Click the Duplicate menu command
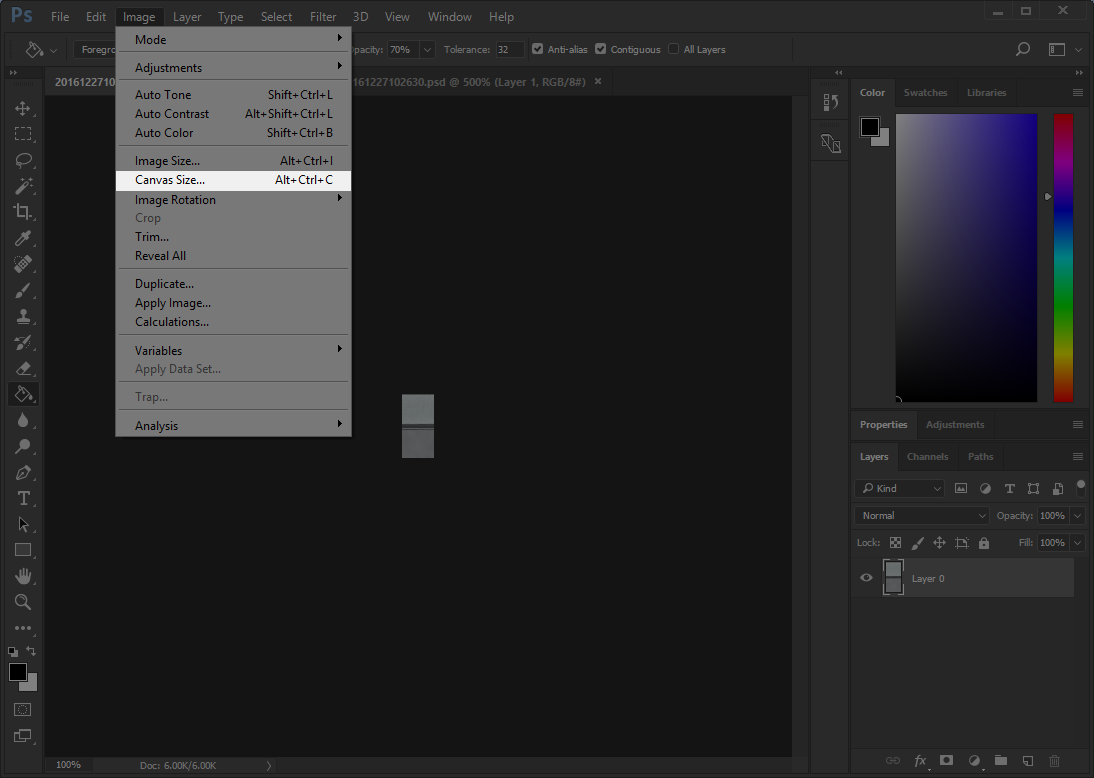The height and width of the screenshot is (778, 1094). point(233,284)
